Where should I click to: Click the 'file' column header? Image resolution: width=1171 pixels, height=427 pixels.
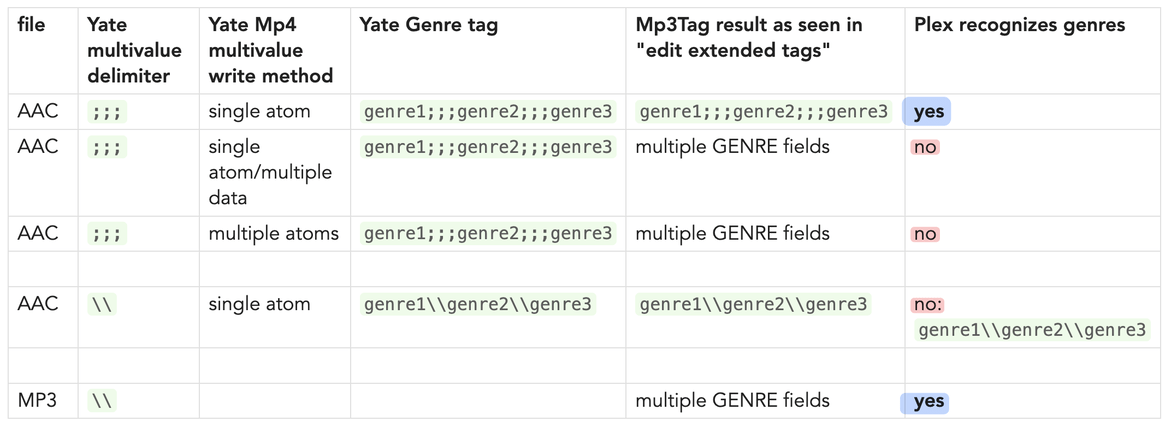tap(31, 25)
